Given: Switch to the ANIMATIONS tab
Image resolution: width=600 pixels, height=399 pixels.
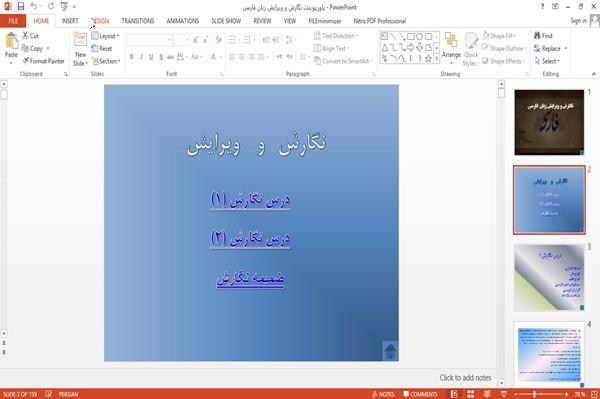Looking at the screenshot, I should tap(183, 21).
